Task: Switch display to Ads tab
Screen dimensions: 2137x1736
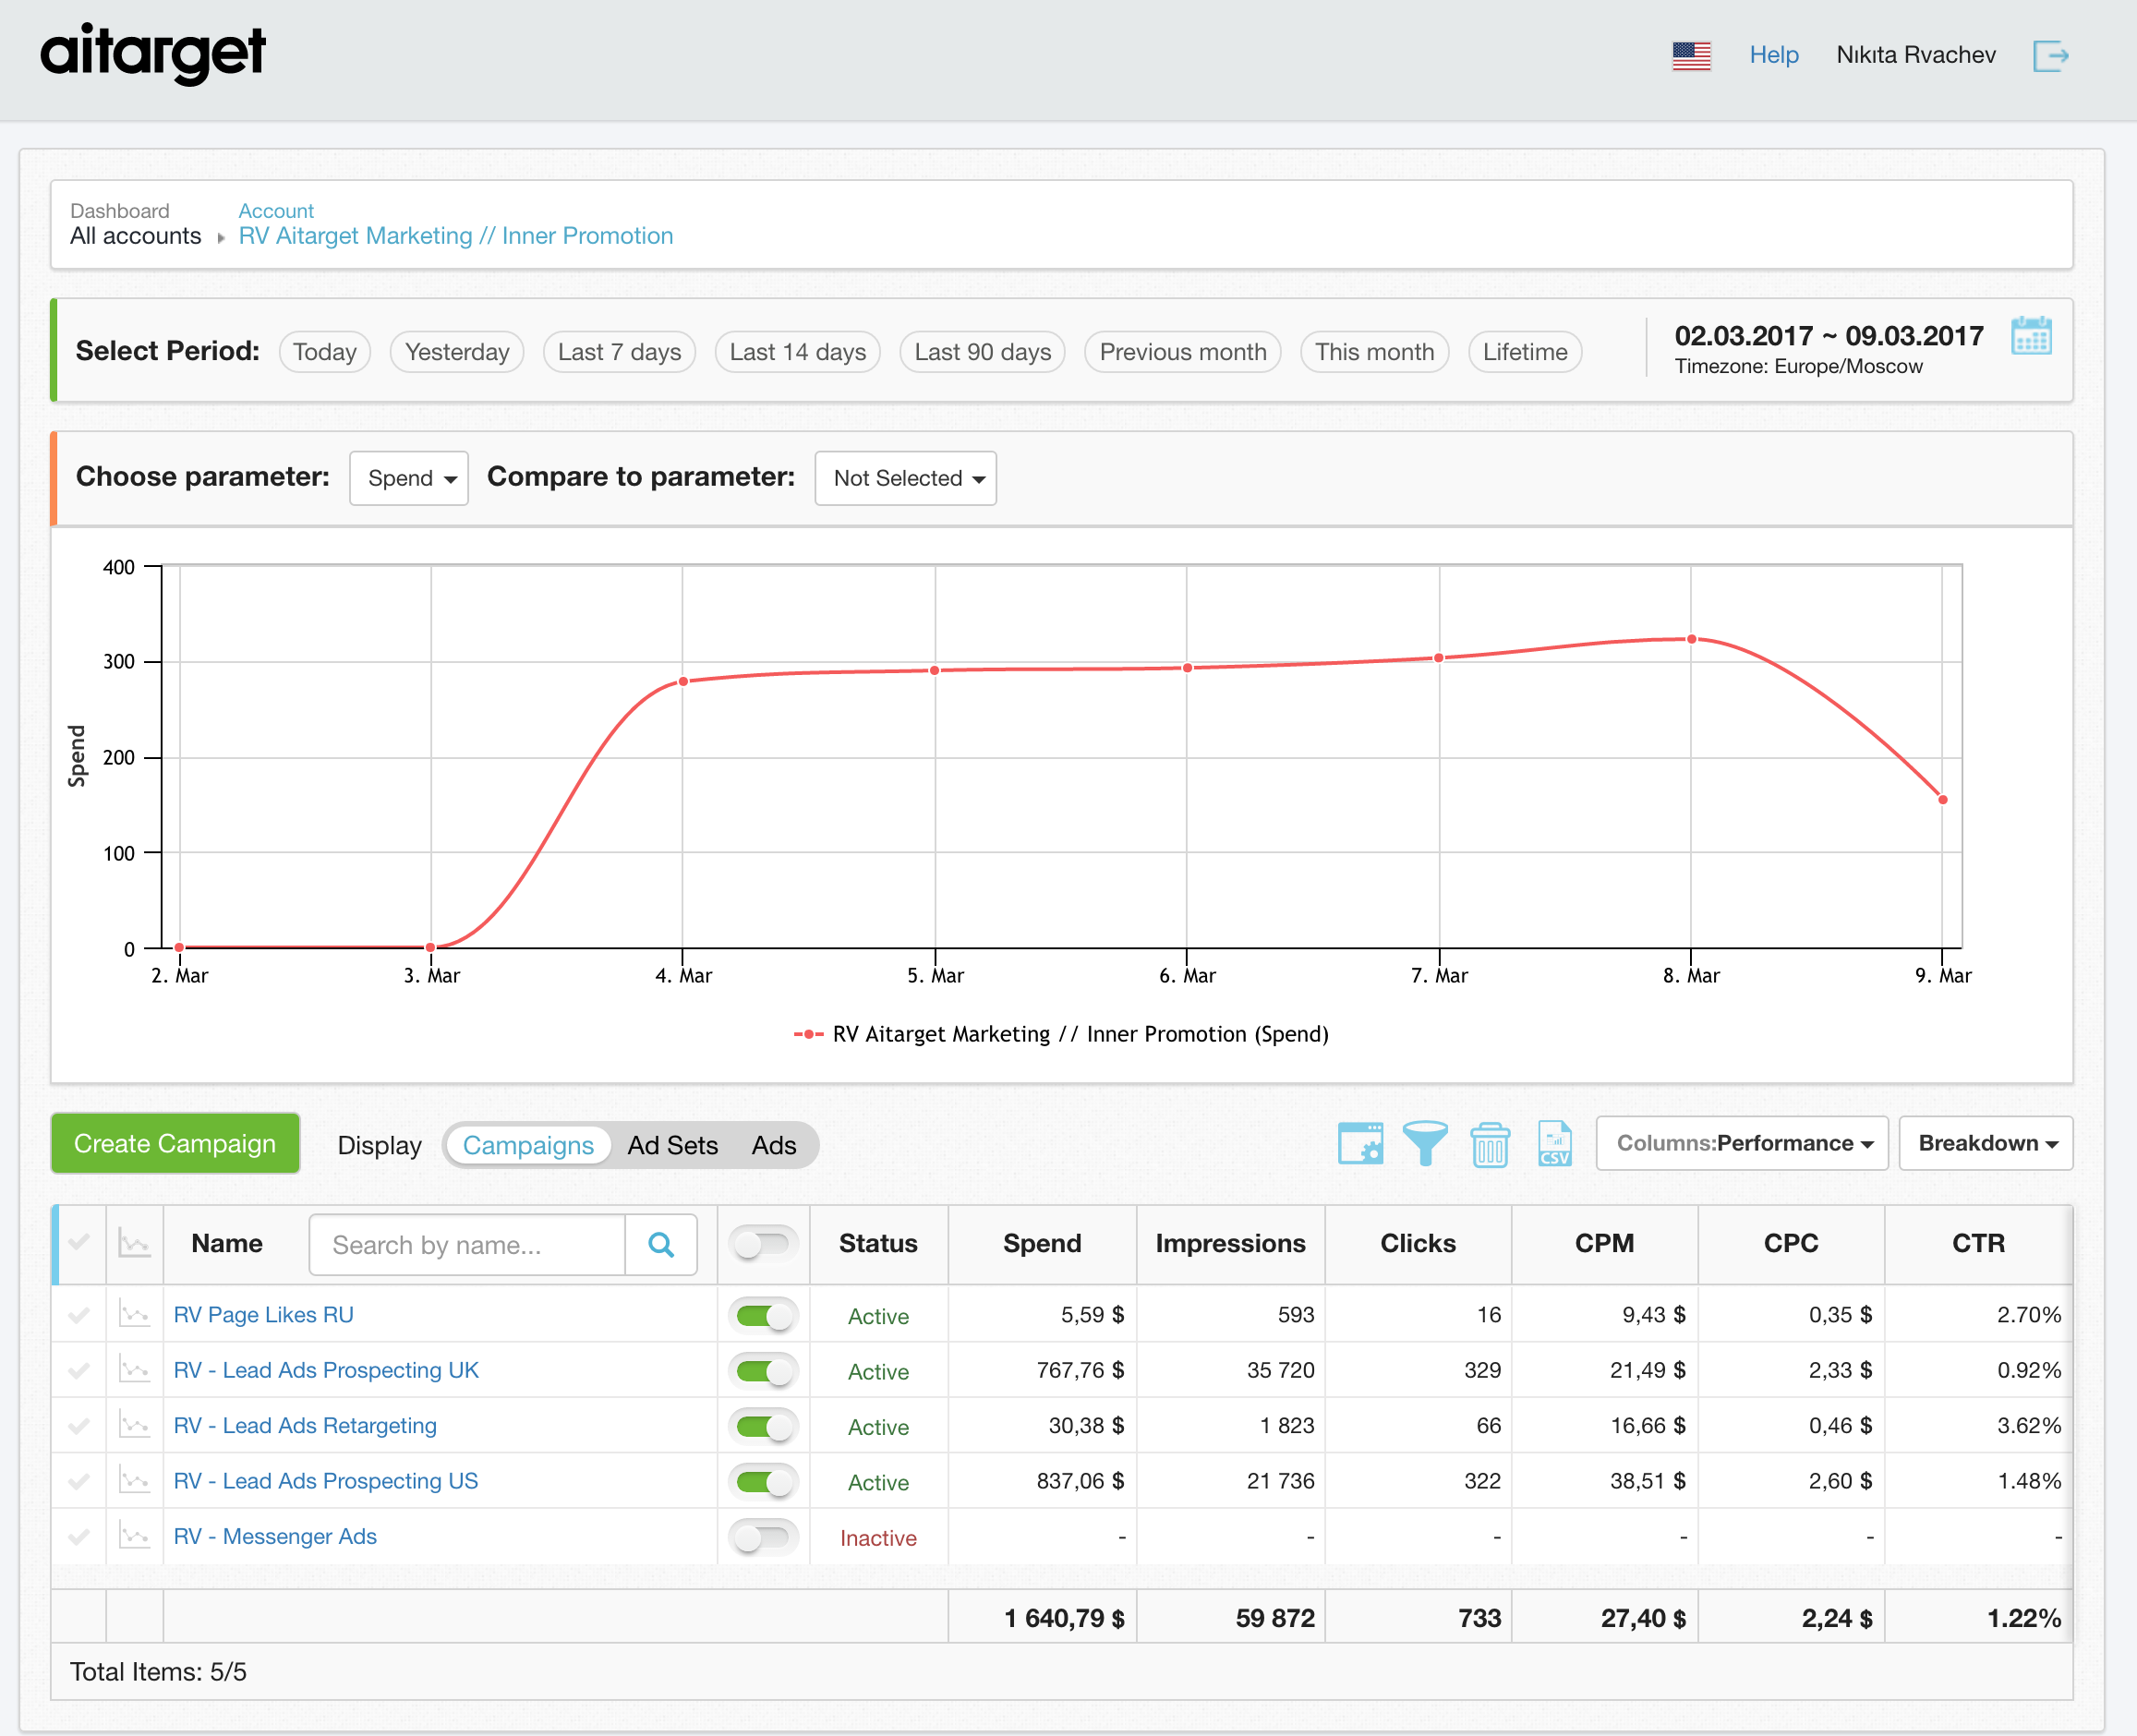Action: pos(774,1145)
